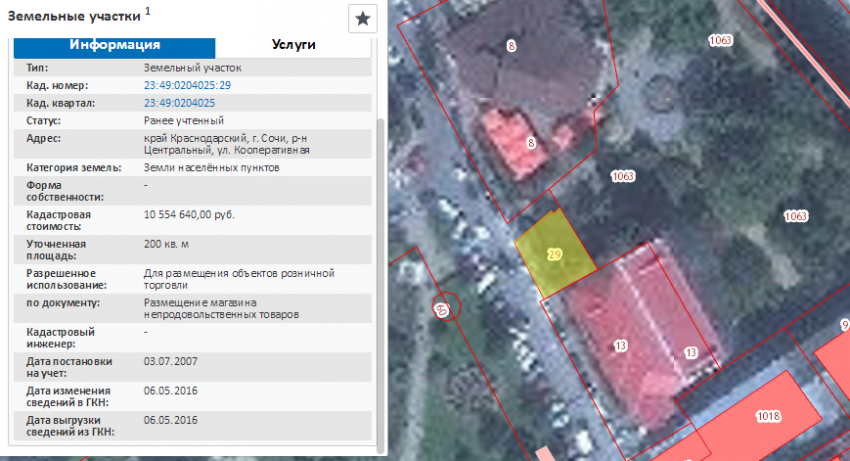
Task: Click the Земельные участки panel title
Action: (x=74, y=14)
